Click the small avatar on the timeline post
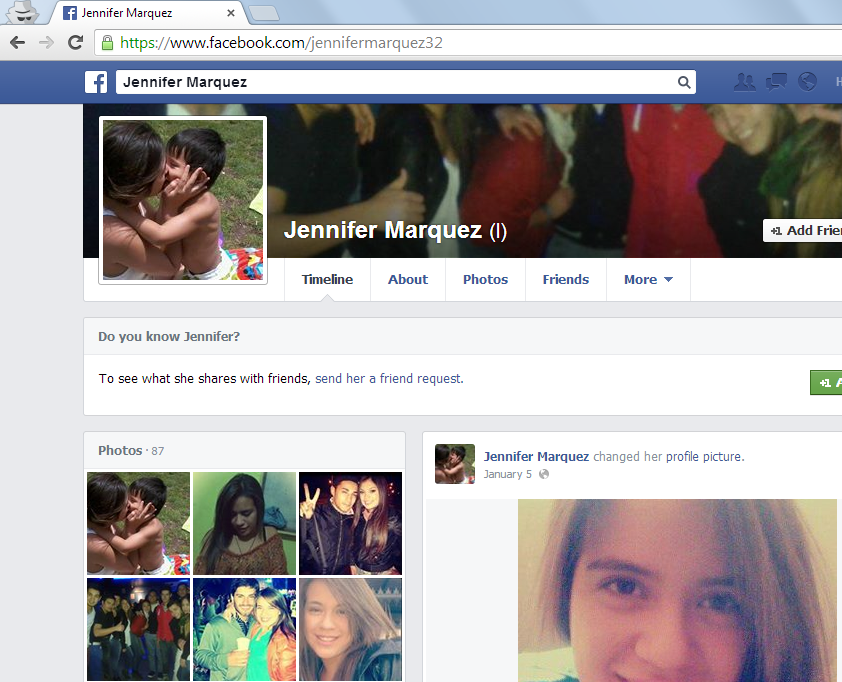Screen dimensions: 842x682 click(x=455, y=464)
